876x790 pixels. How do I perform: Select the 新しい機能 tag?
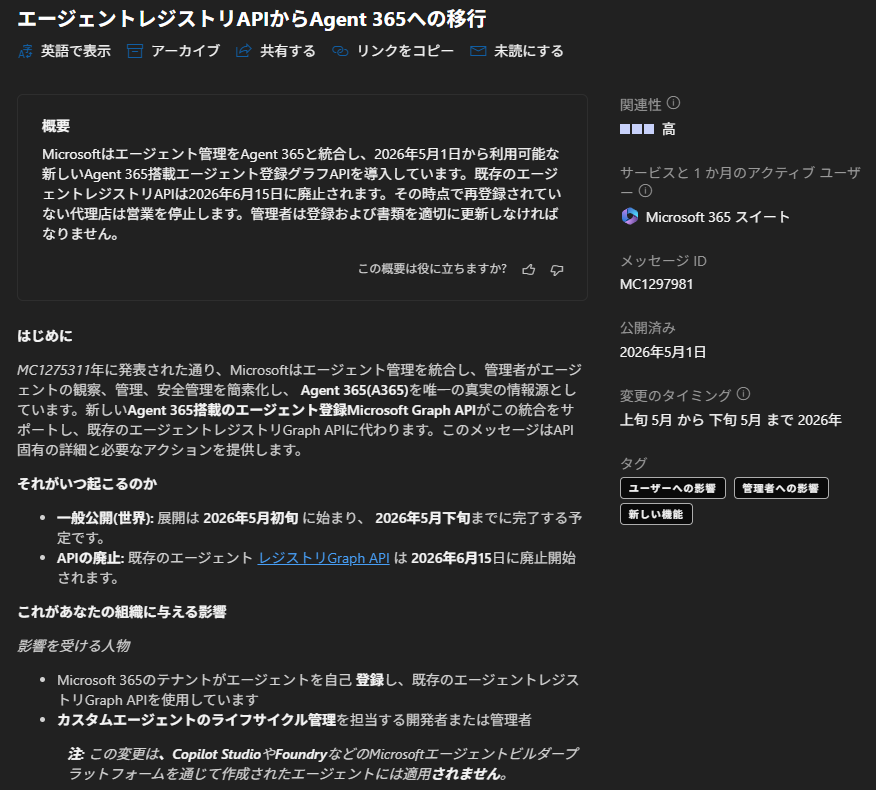coord(656,515)
